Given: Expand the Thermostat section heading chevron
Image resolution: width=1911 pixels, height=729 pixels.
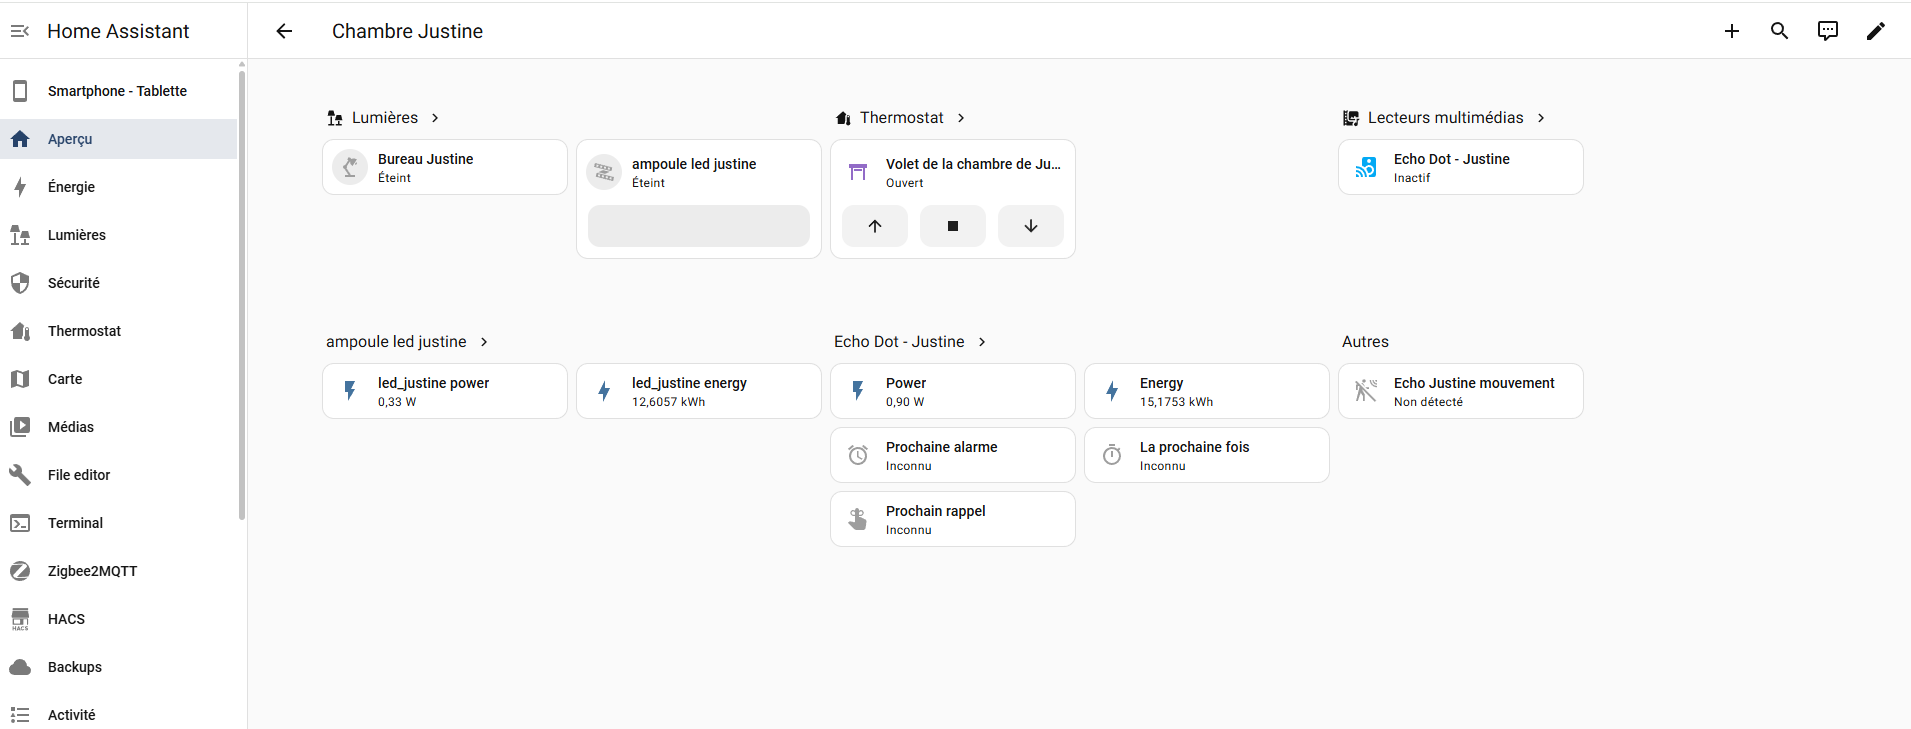Looking at the screenshot, I should click(x=961, y=118).
